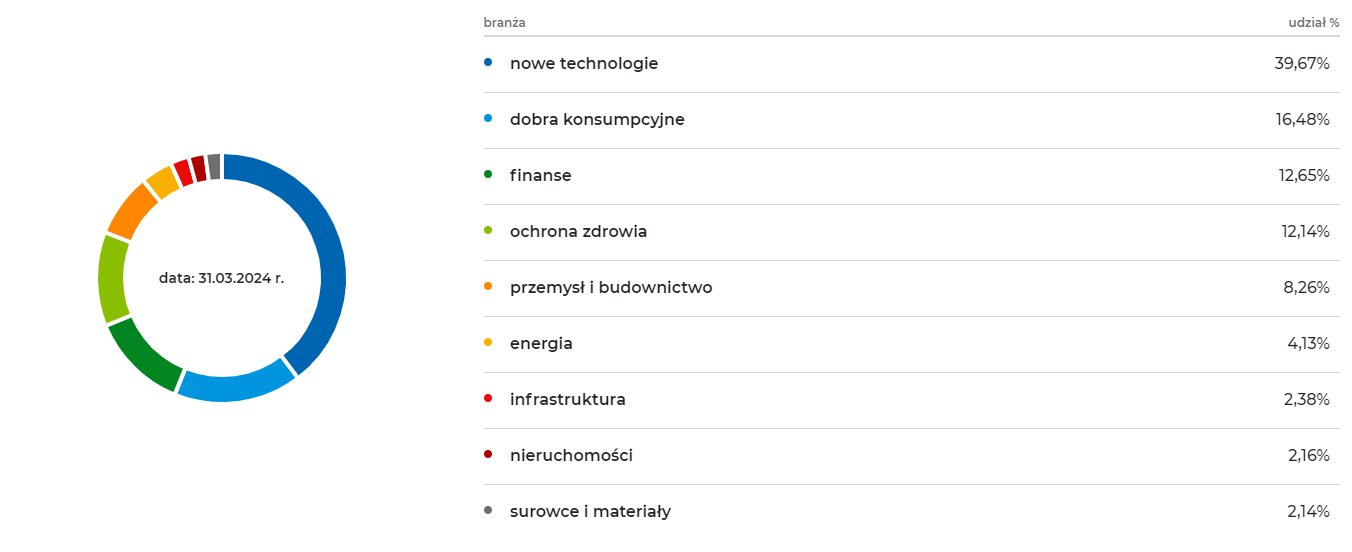
Task: Click the przemysł i budownictwo label
Action: tap(611, 287)
